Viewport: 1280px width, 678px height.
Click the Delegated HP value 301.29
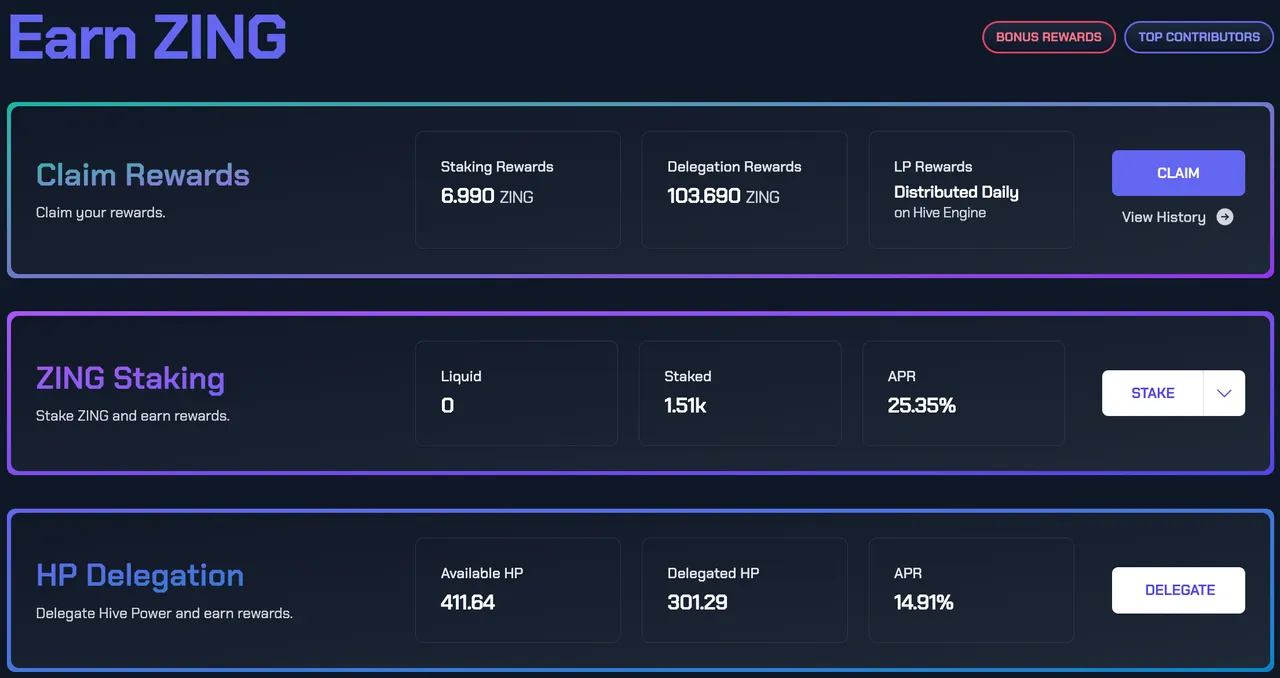point(697,602)
